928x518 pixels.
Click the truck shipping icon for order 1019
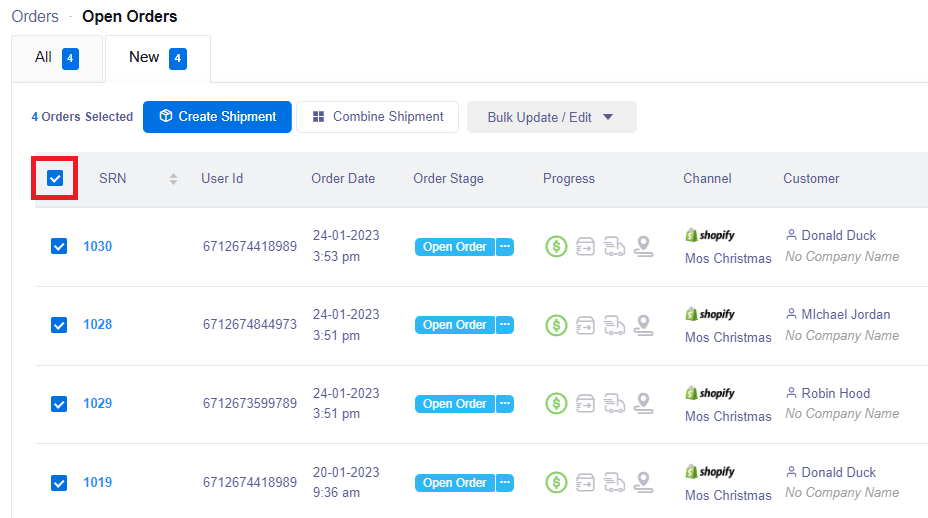point(614,482)
